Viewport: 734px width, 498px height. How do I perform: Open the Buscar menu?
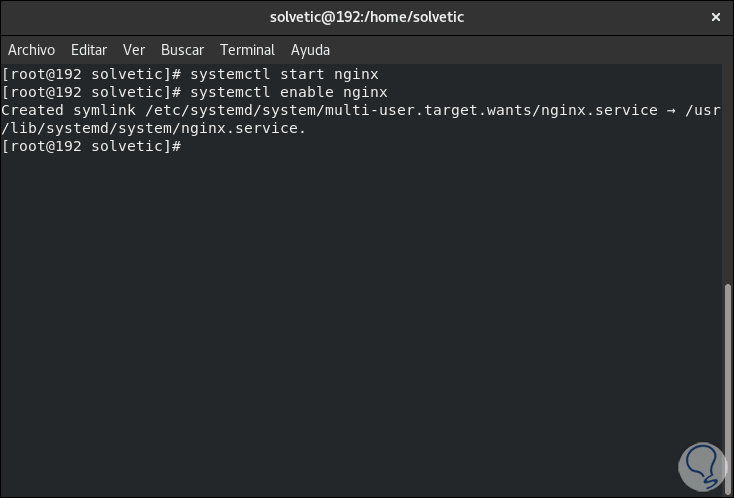click(x=182, y=50)
